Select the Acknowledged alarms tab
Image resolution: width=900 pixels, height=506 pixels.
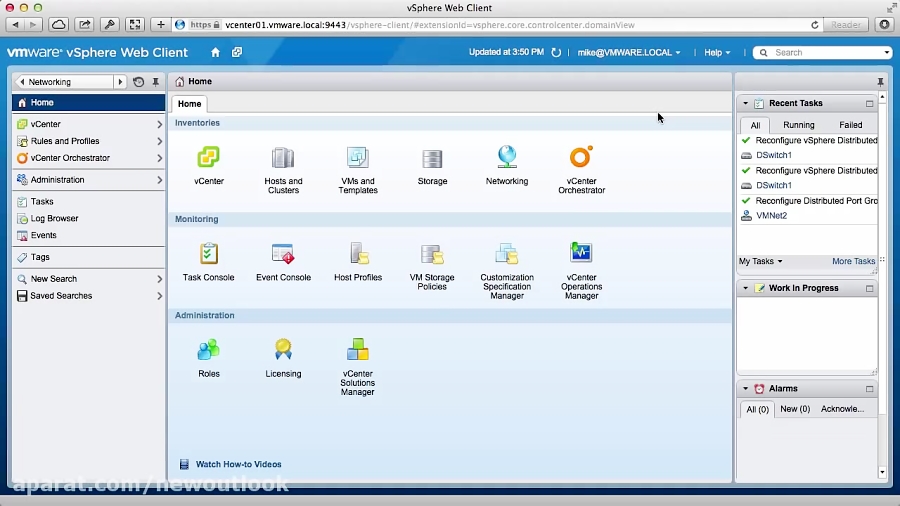click(x=842, y=409)
